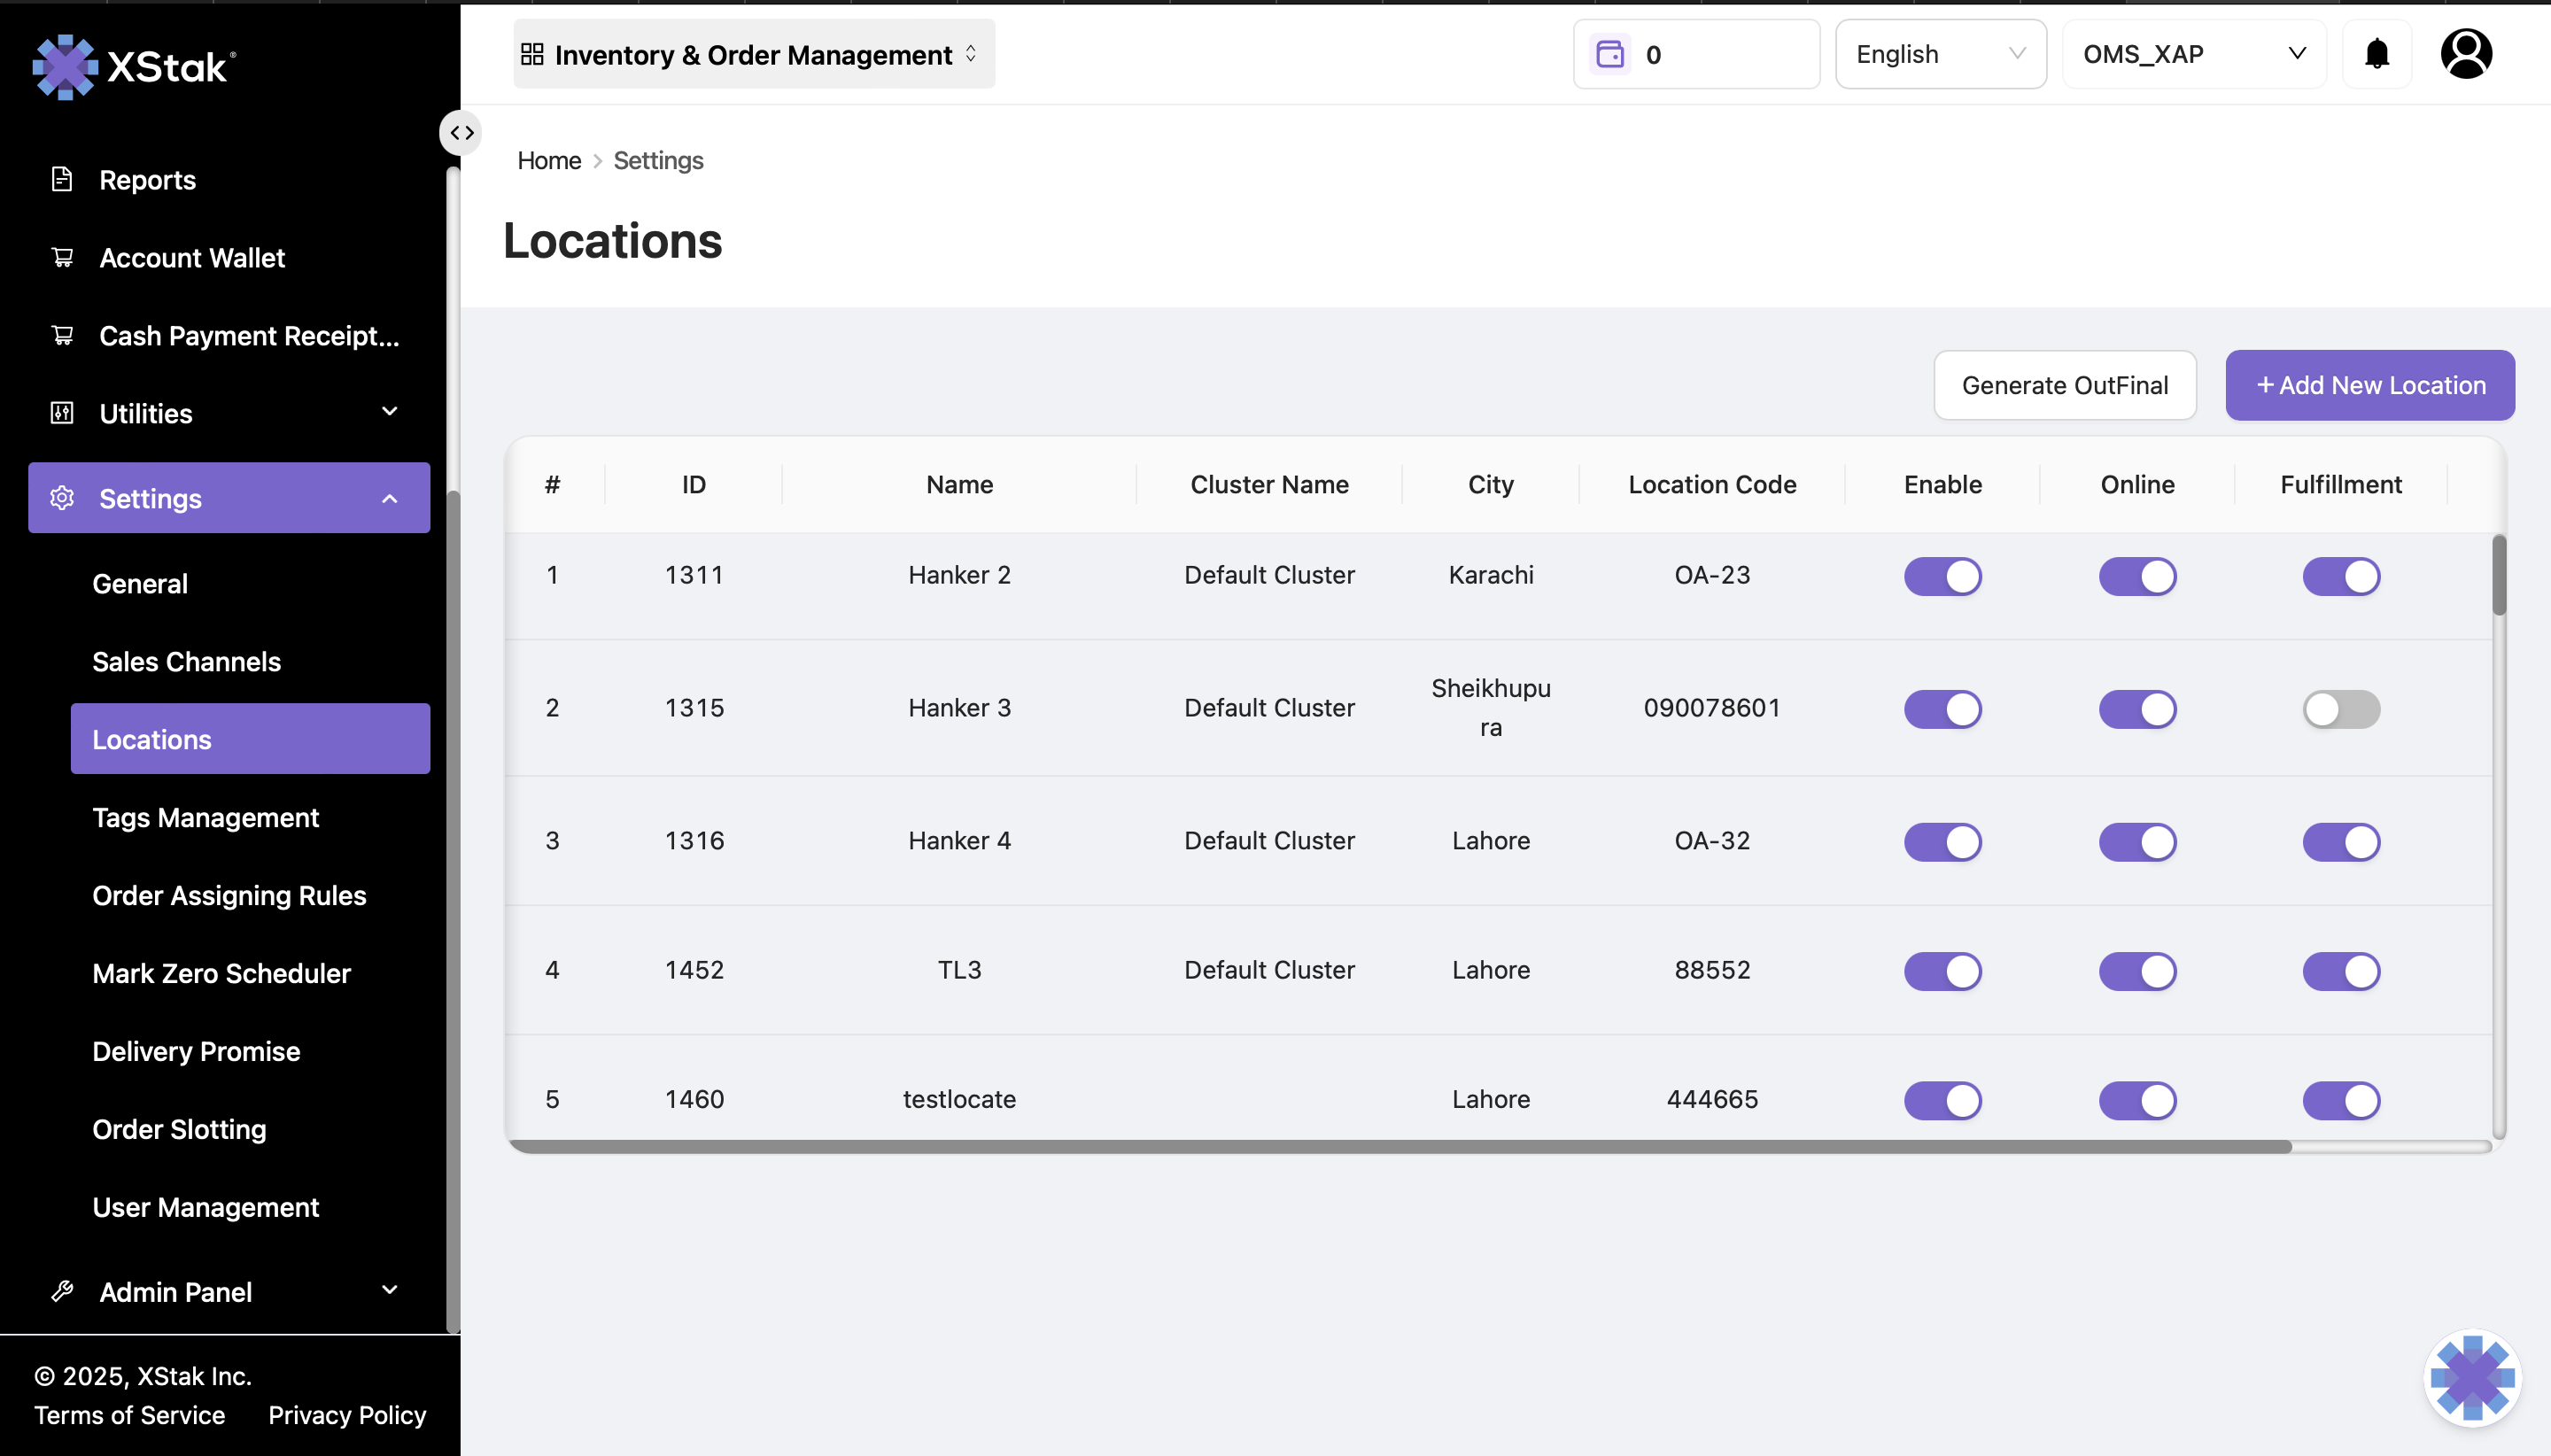Open the English language dropdown
2551x1456 pixels.
pos(1940,54)
